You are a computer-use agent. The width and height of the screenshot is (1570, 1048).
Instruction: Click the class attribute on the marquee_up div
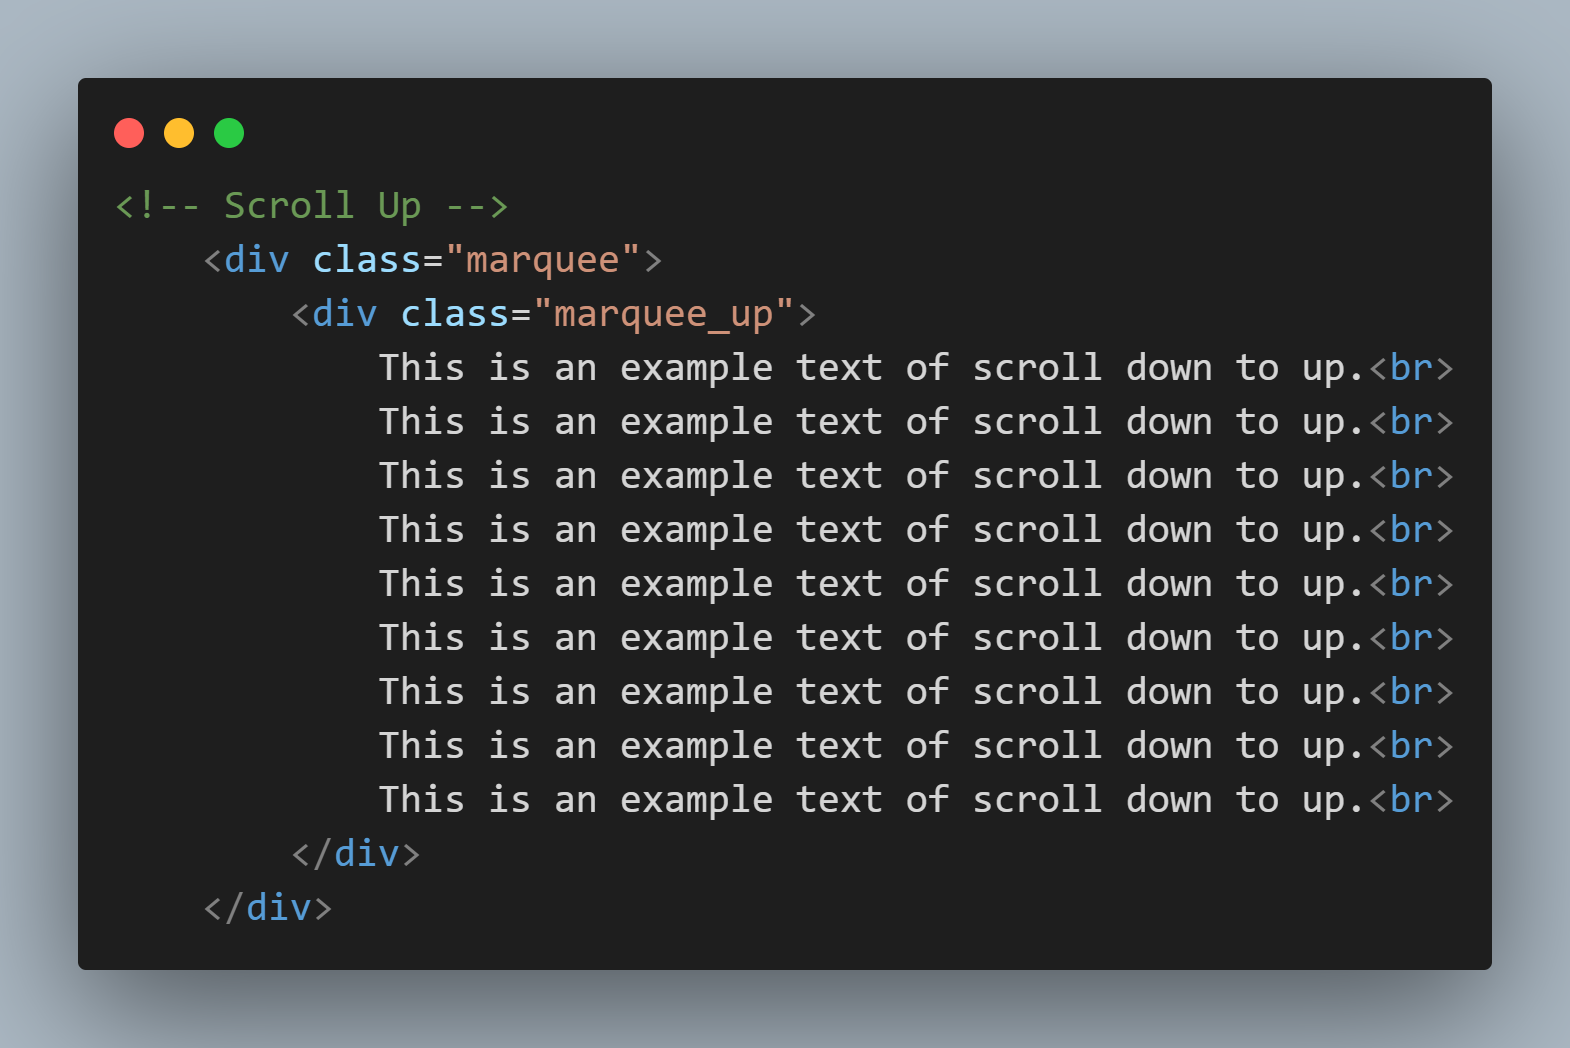(455, 314)
